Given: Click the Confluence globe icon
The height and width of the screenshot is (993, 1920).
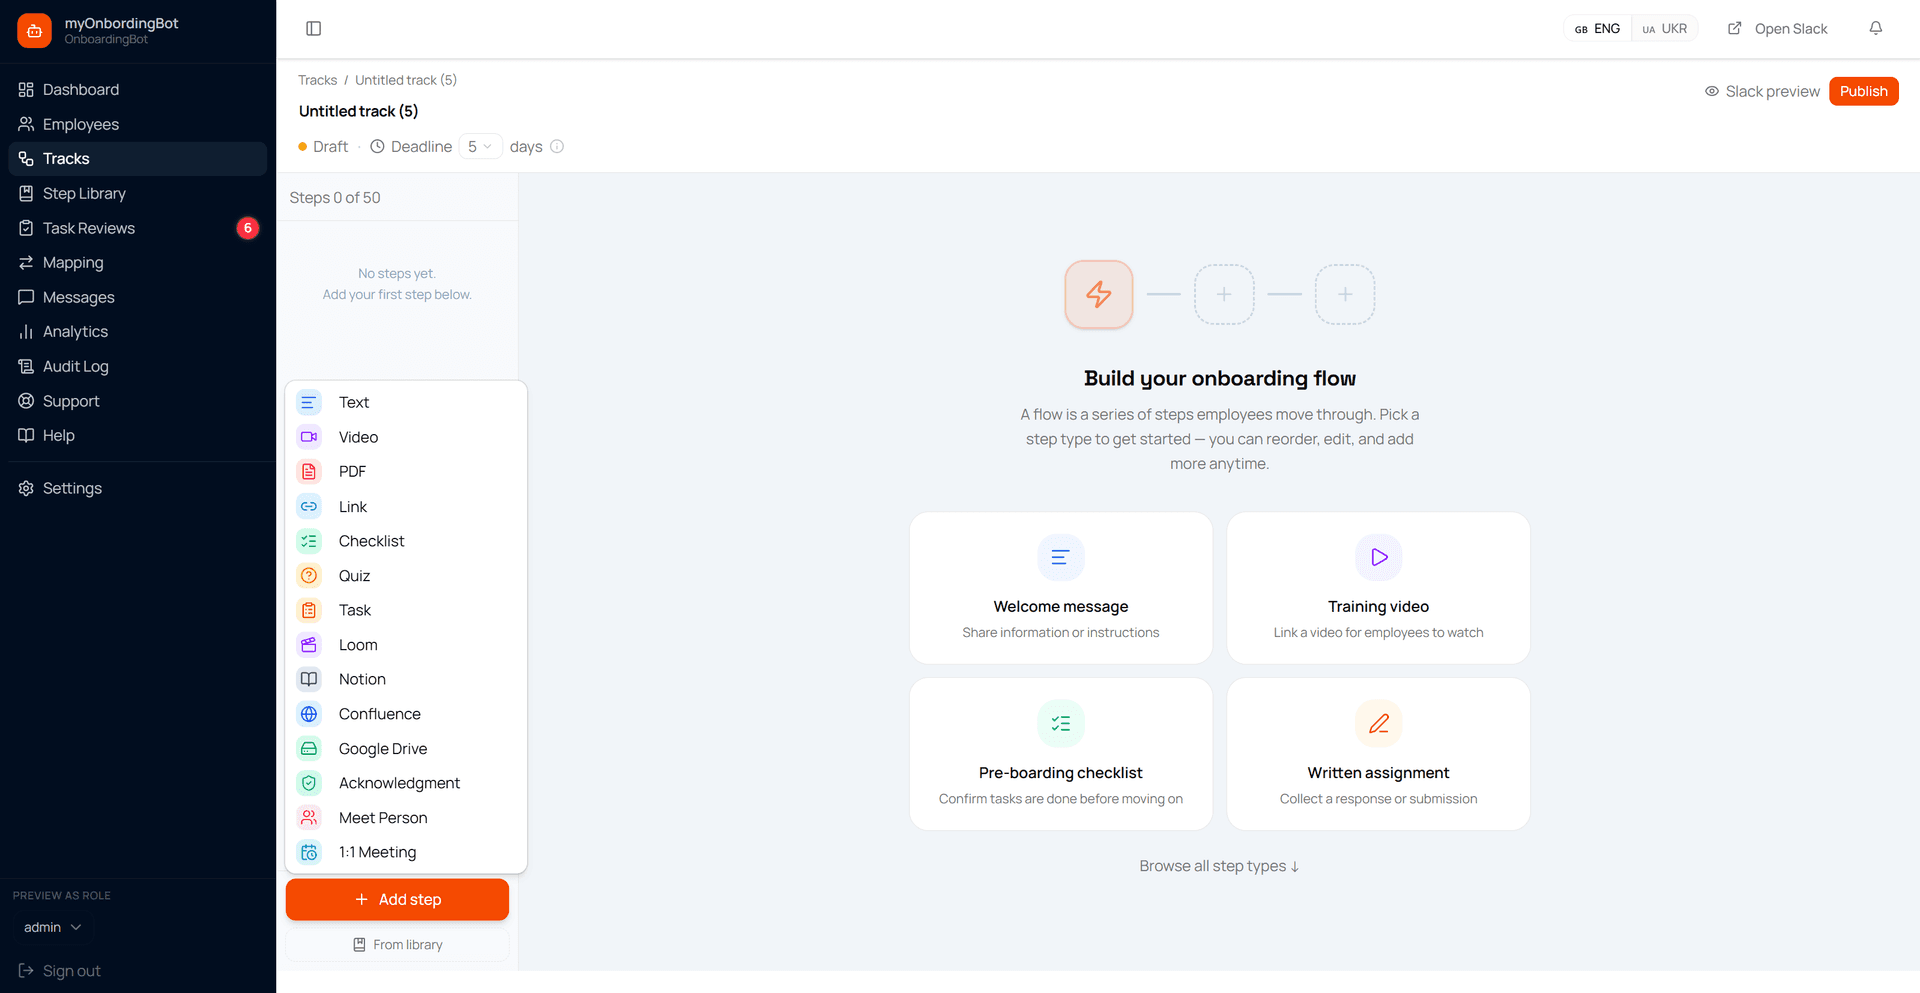Looking at the screenshot, I should [309, 714].
